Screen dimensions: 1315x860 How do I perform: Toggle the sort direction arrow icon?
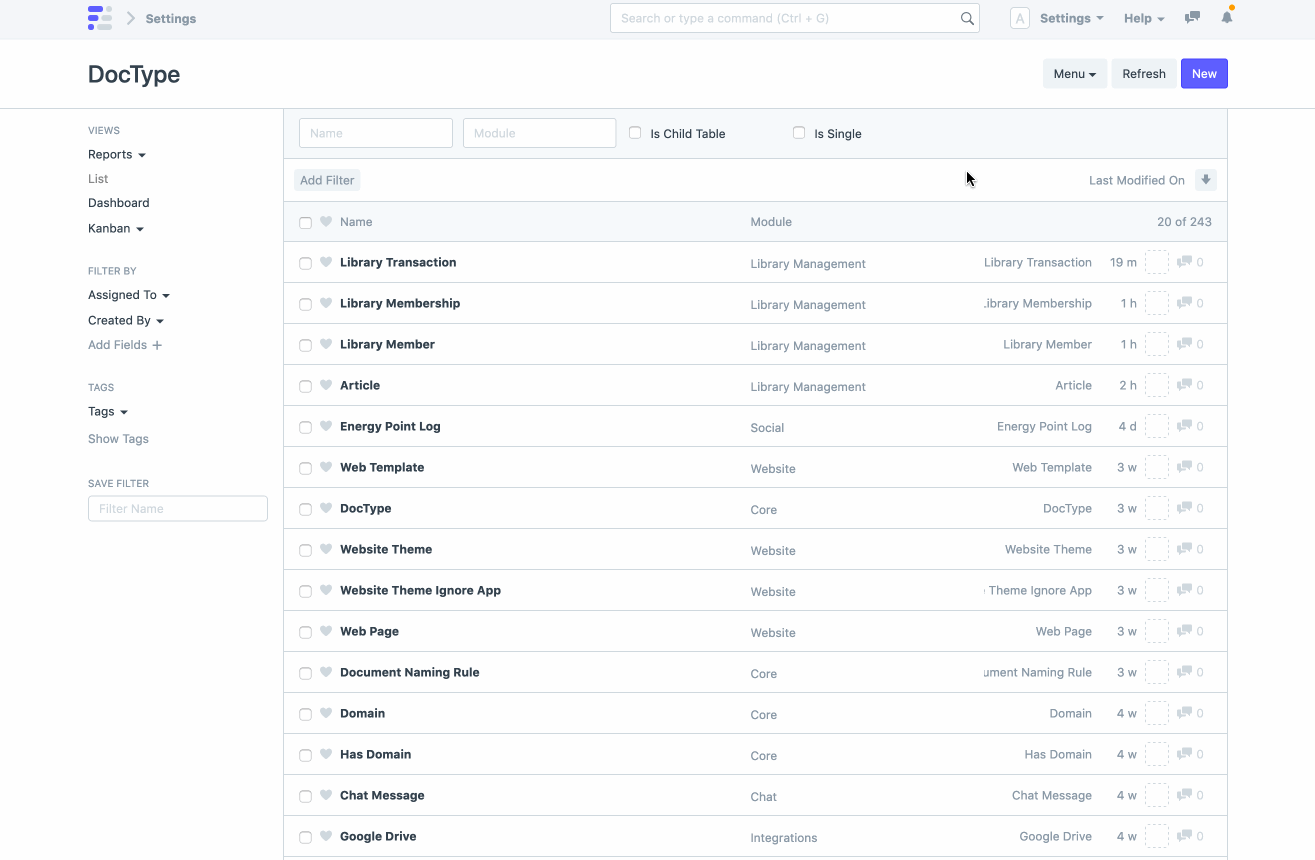[1205, 179]
